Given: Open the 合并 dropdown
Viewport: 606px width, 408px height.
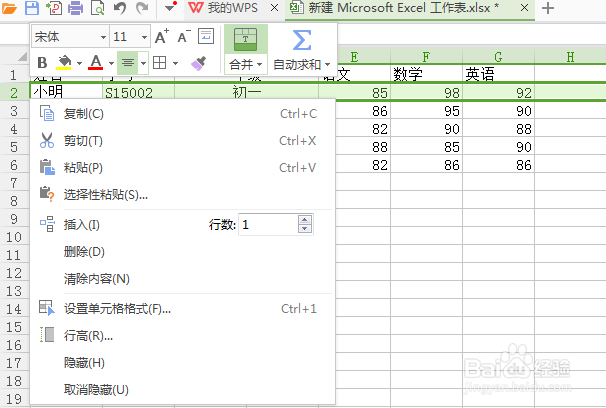Looking at the screenshot, I should pyautogui.click(x=246, y=64).
